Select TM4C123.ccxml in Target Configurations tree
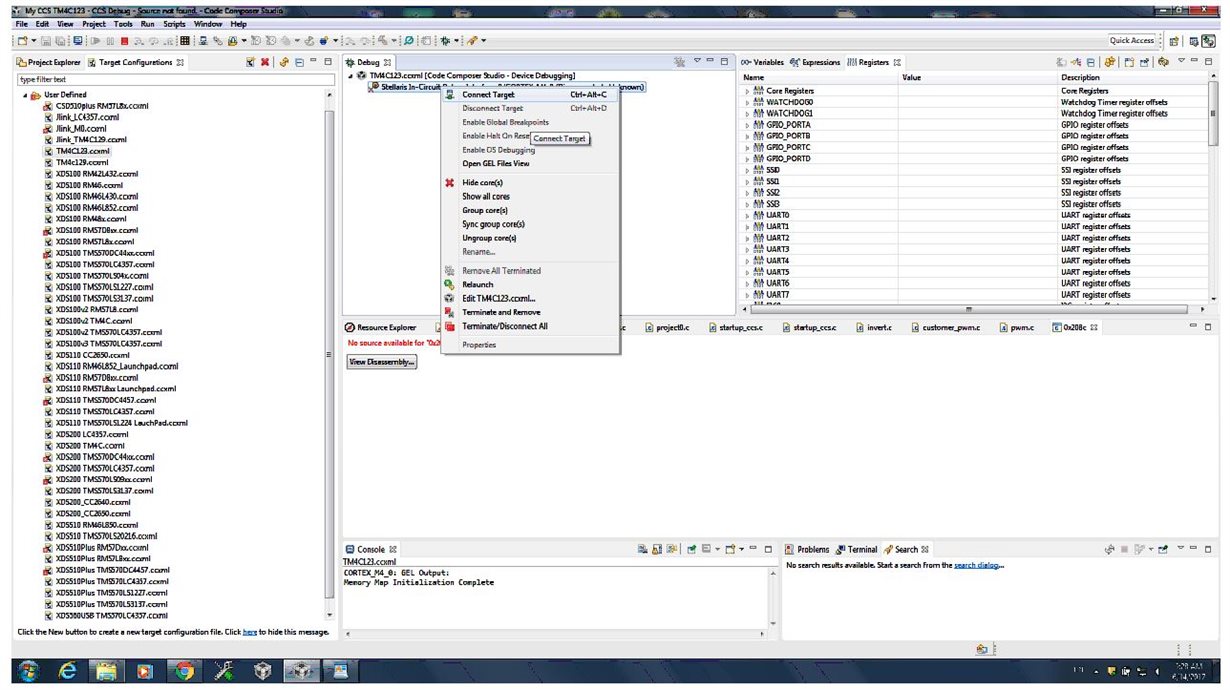 coord(82,151)
